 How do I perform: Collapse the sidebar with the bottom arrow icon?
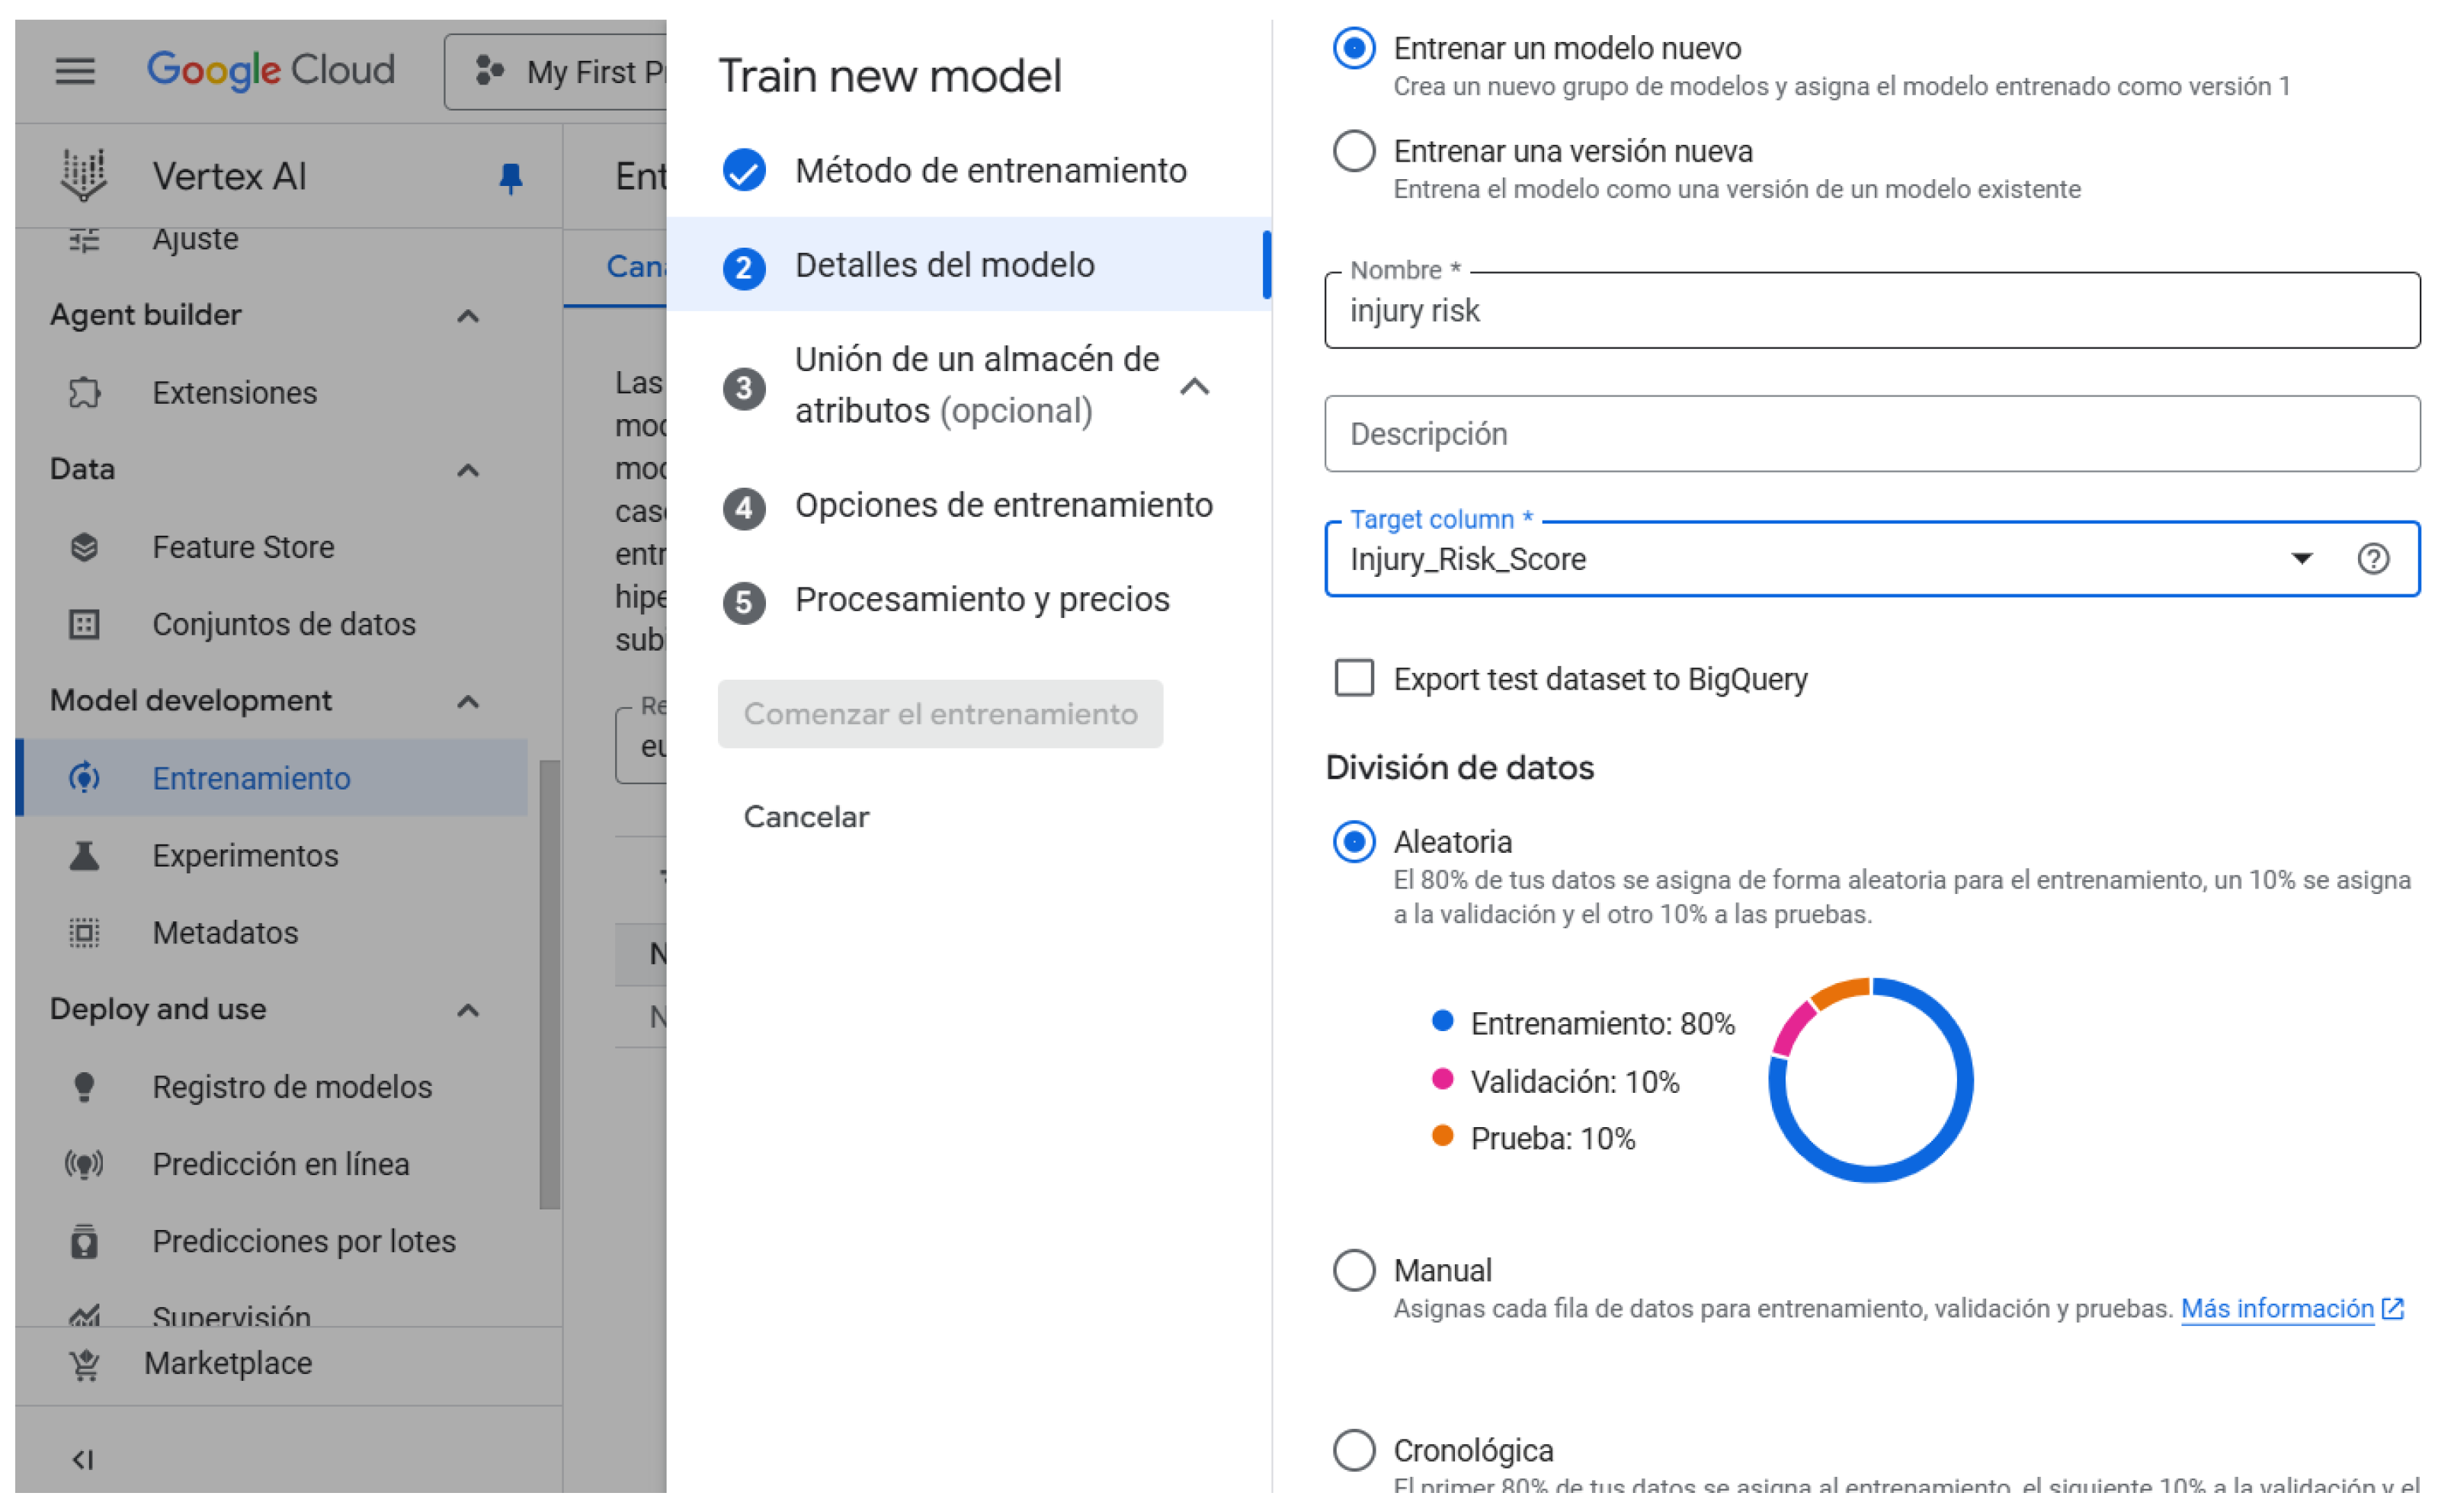[x=82, y=1460]
